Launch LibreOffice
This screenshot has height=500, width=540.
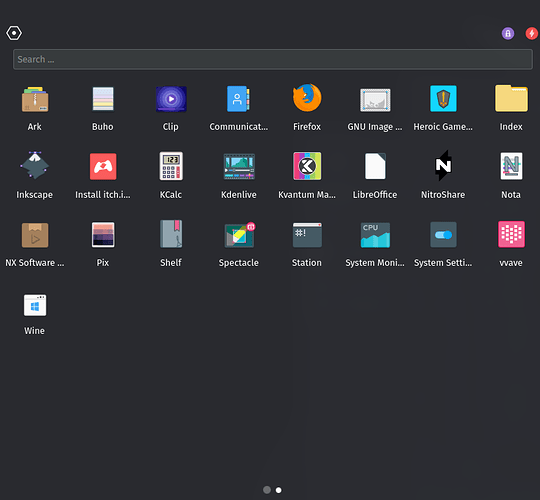click(x=375, y=166)
